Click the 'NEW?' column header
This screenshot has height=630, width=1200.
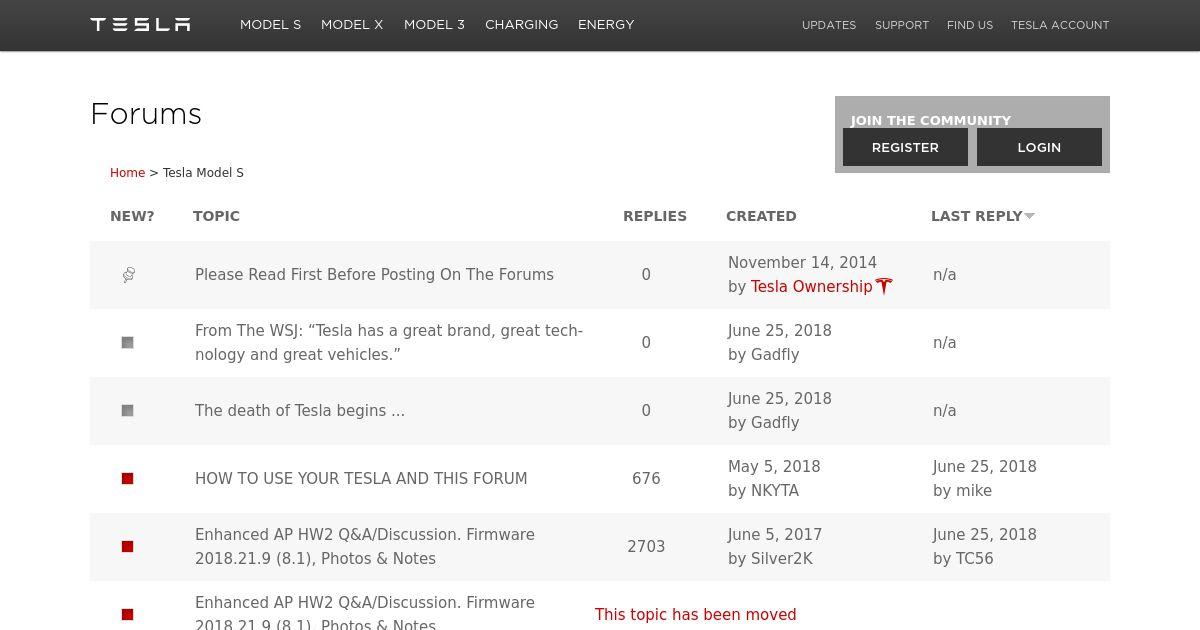(132, 216)
